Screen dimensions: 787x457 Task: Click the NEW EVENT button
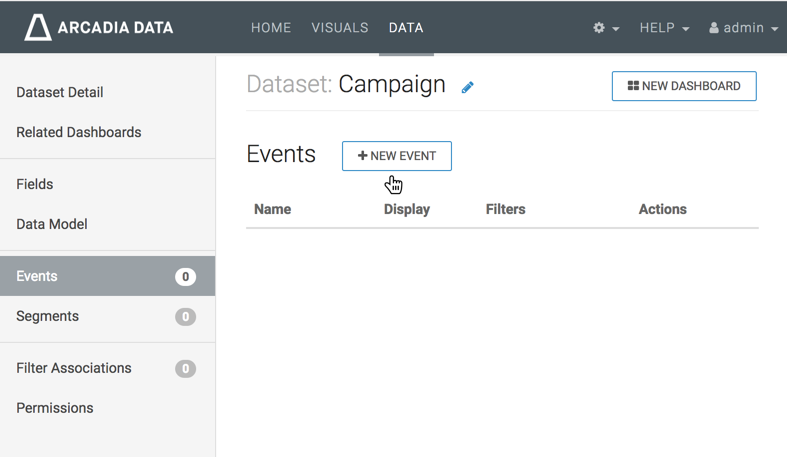click(397, 156)
